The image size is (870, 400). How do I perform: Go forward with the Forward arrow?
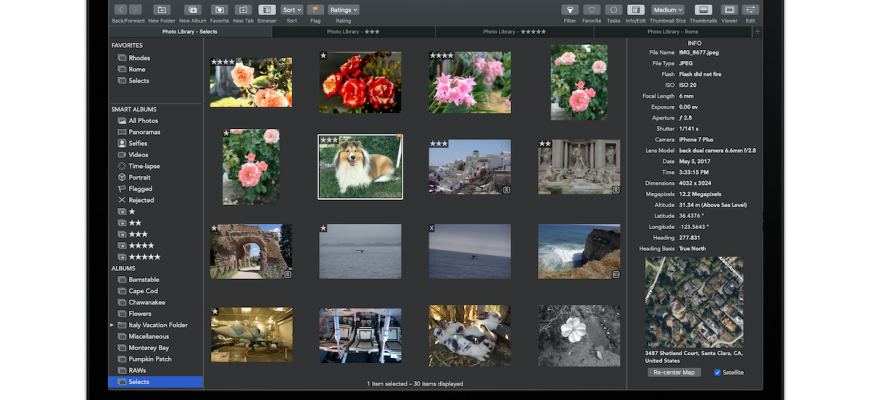tap(135, 9)
